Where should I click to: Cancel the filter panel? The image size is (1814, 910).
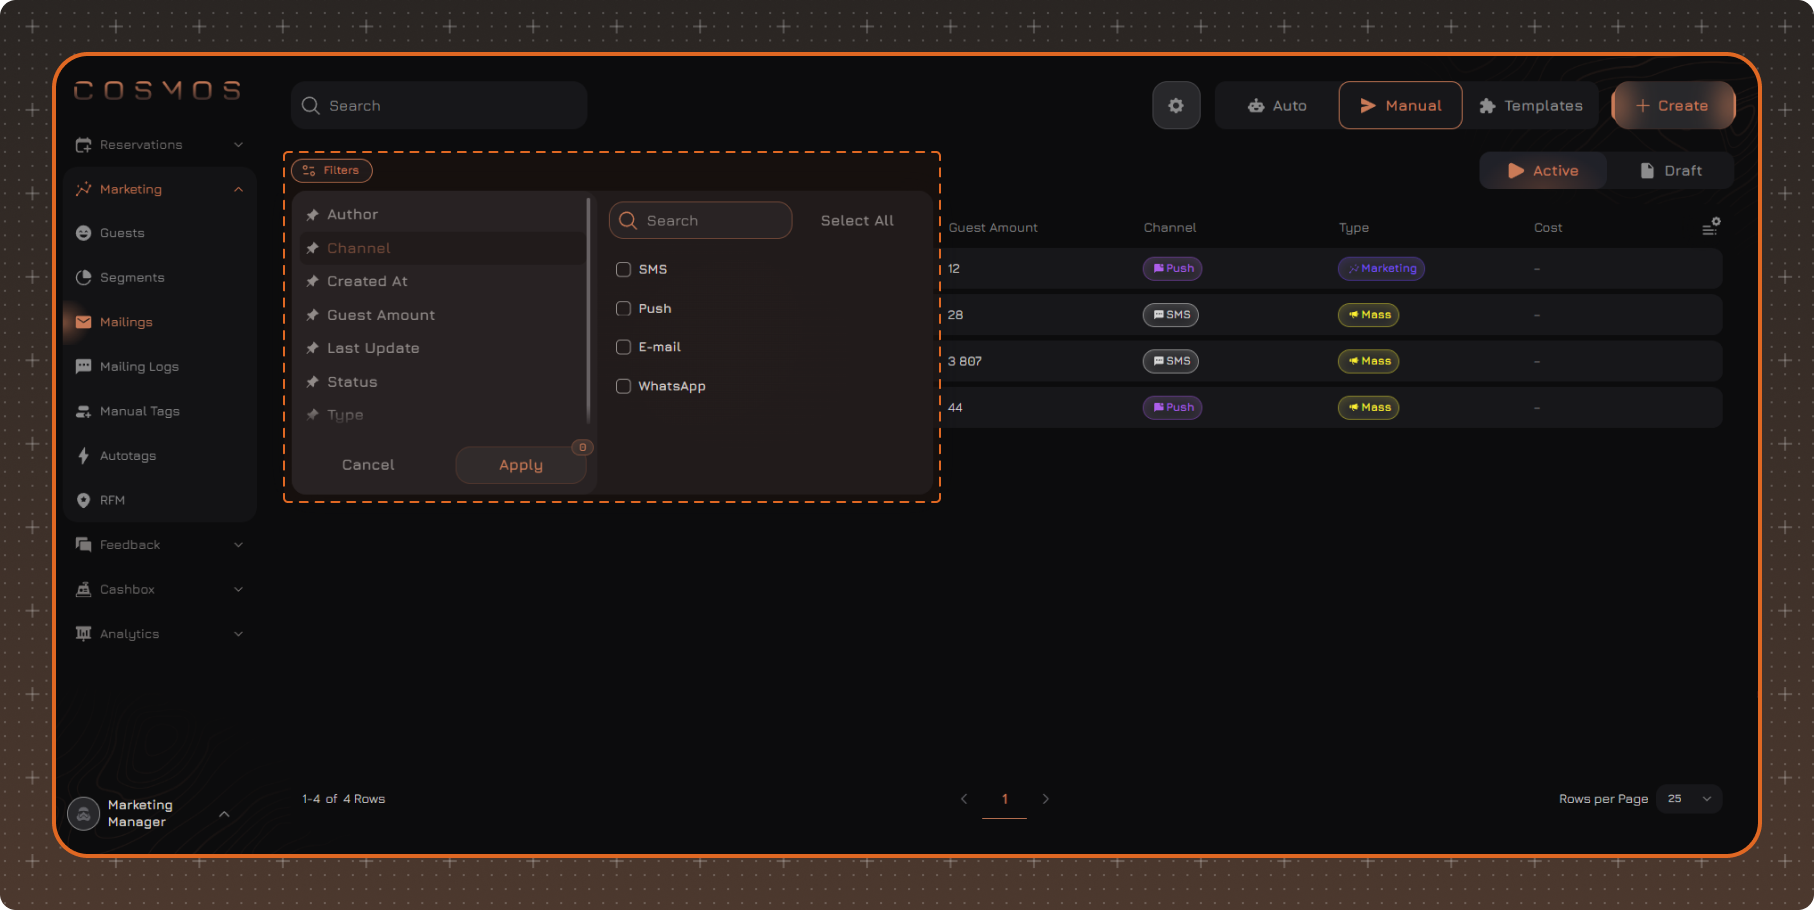point(368,465)
